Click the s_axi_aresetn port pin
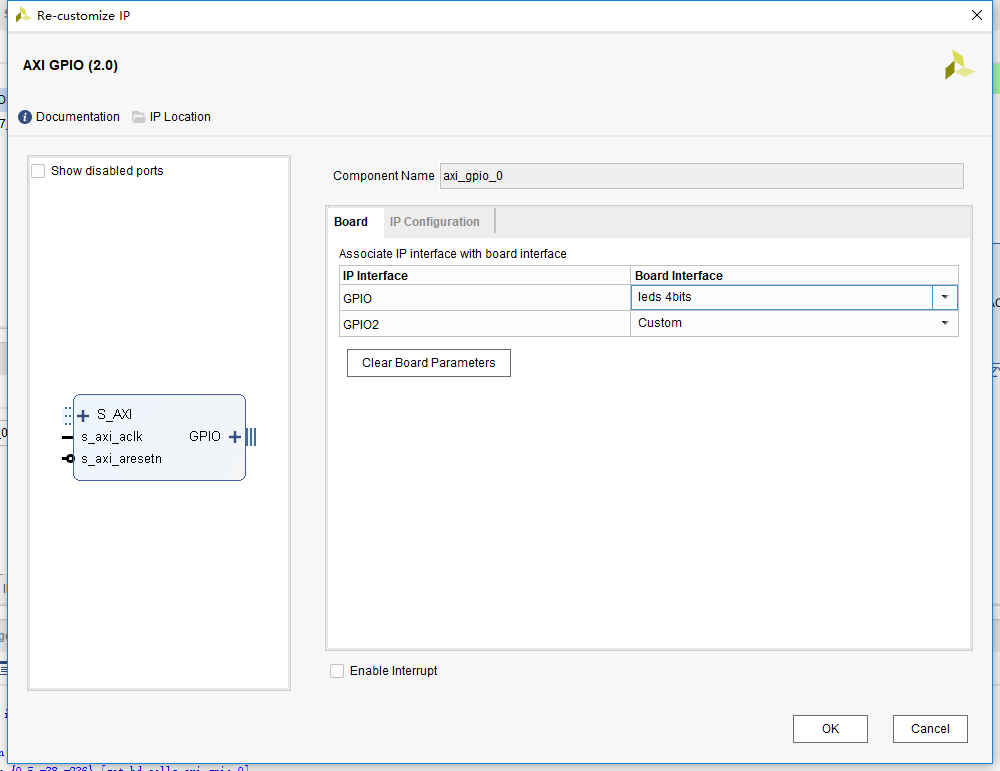1000x771 pixels. click(68, 459)
